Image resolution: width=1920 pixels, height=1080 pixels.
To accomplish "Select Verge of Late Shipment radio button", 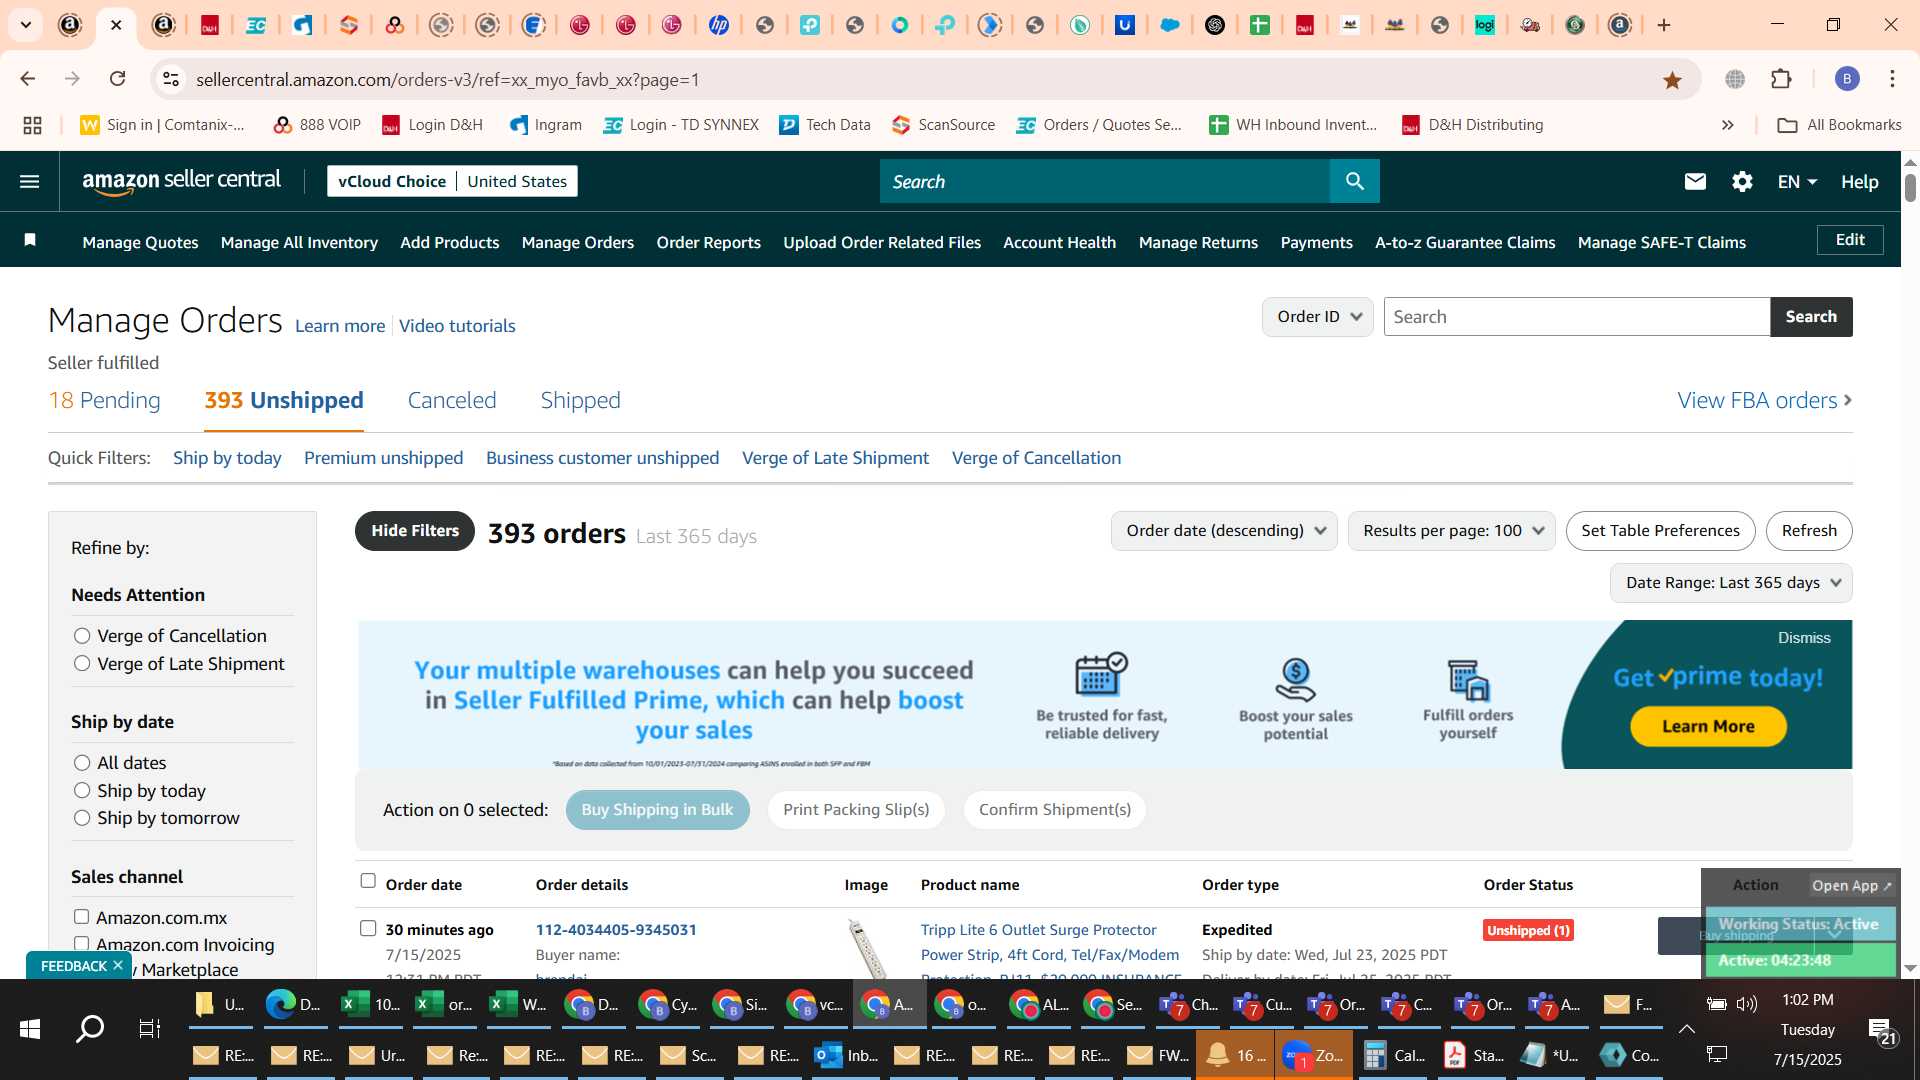I will [x=82, y=664].
